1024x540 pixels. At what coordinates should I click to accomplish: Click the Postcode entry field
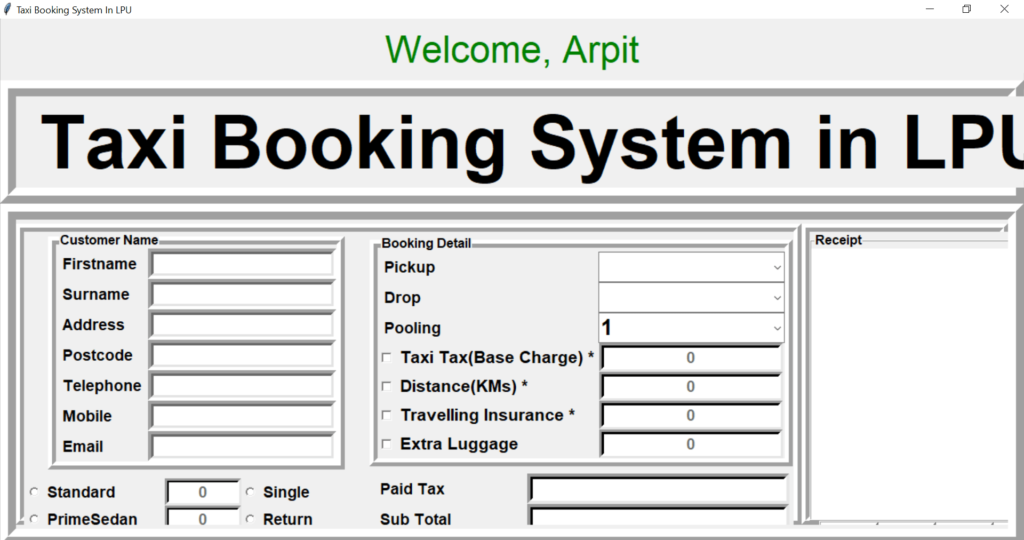pyautogui.click(x=242, y=356)
